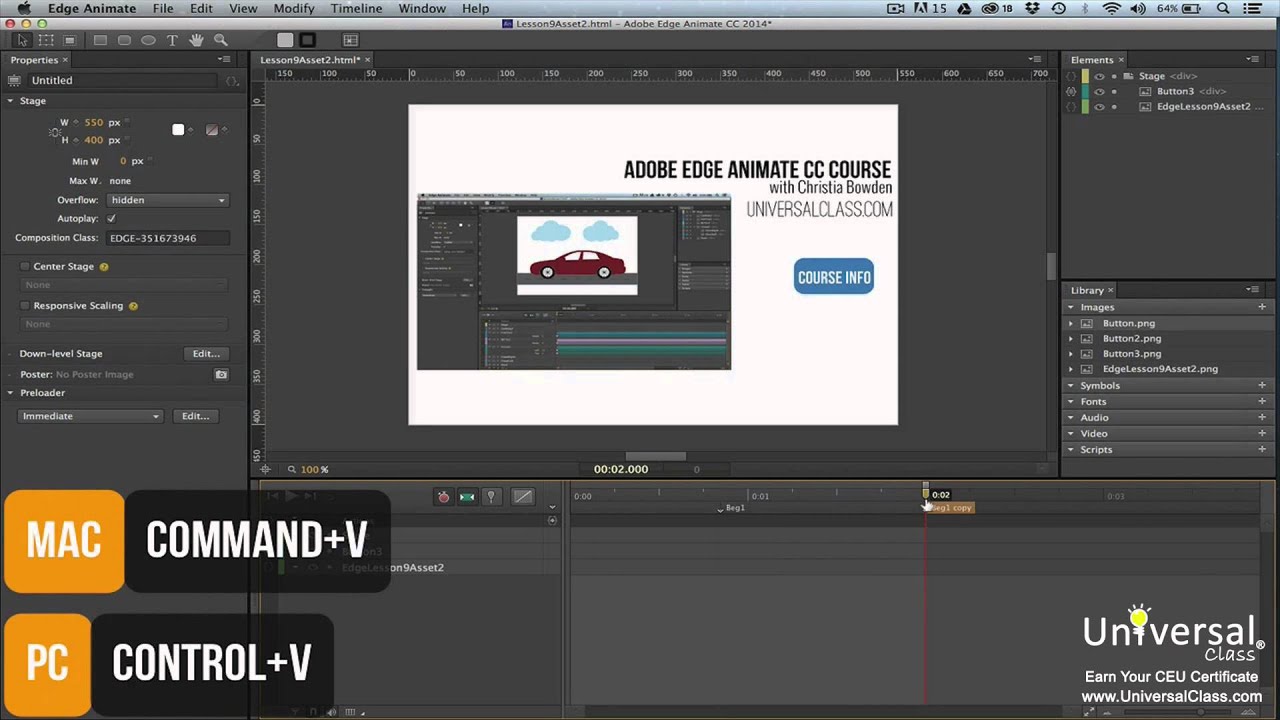
Task: Toggle lock dot for Stage element
Action: [x=1114, y=76]
